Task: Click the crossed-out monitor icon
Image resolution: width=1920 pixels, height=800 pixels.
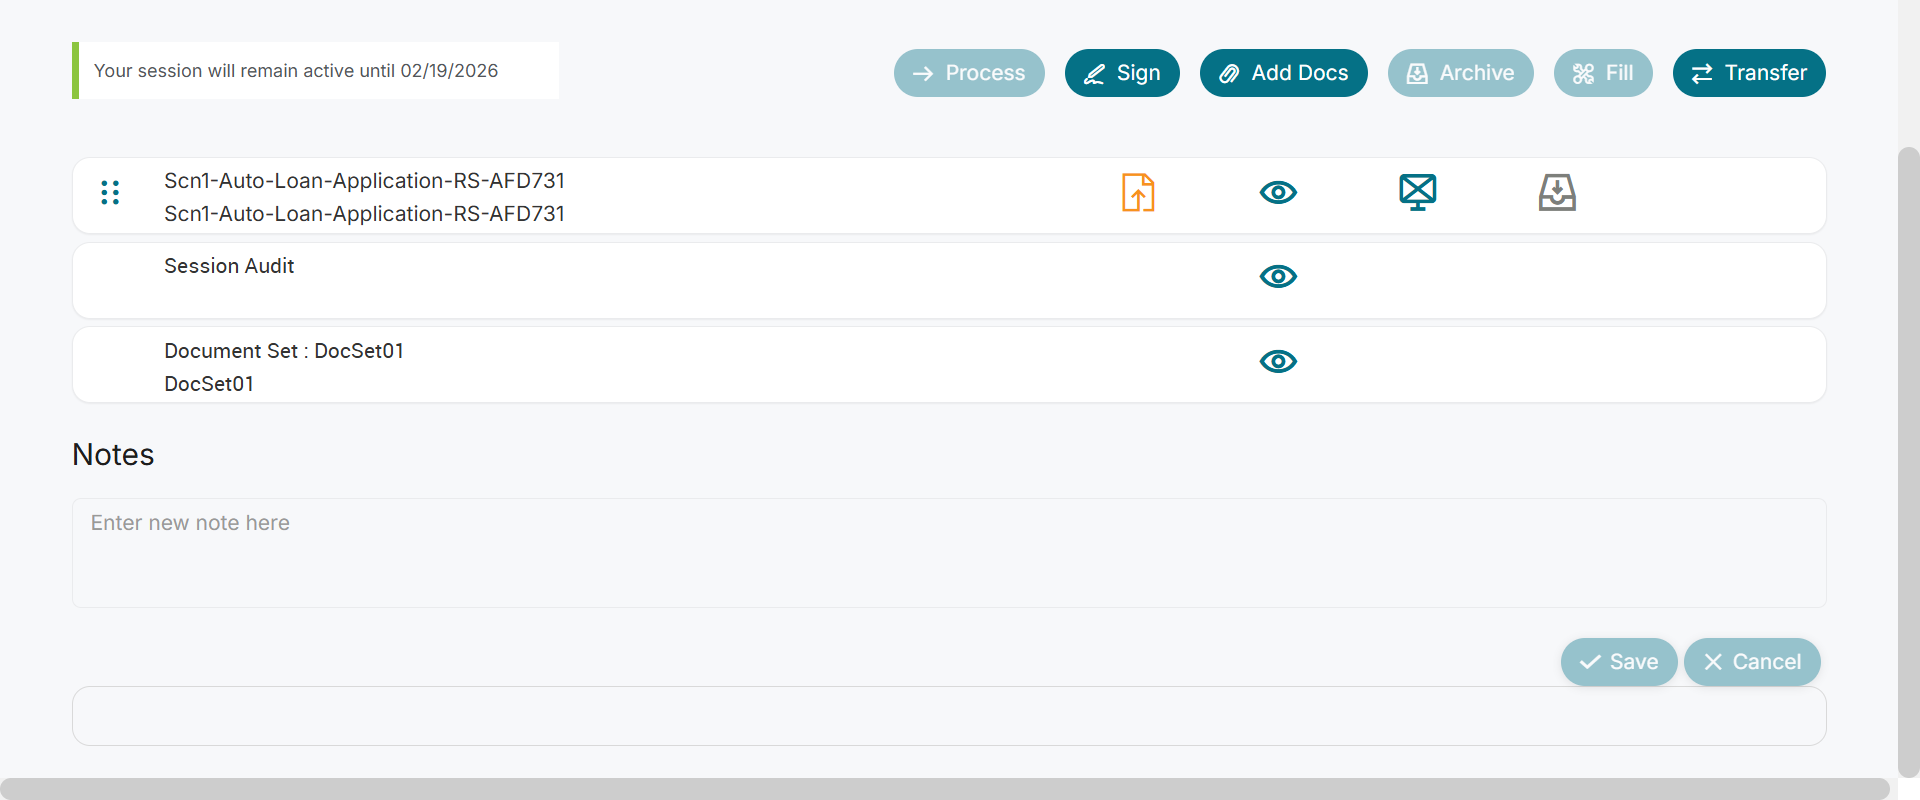Action: pyautogui.click(x=1417, y=192)
